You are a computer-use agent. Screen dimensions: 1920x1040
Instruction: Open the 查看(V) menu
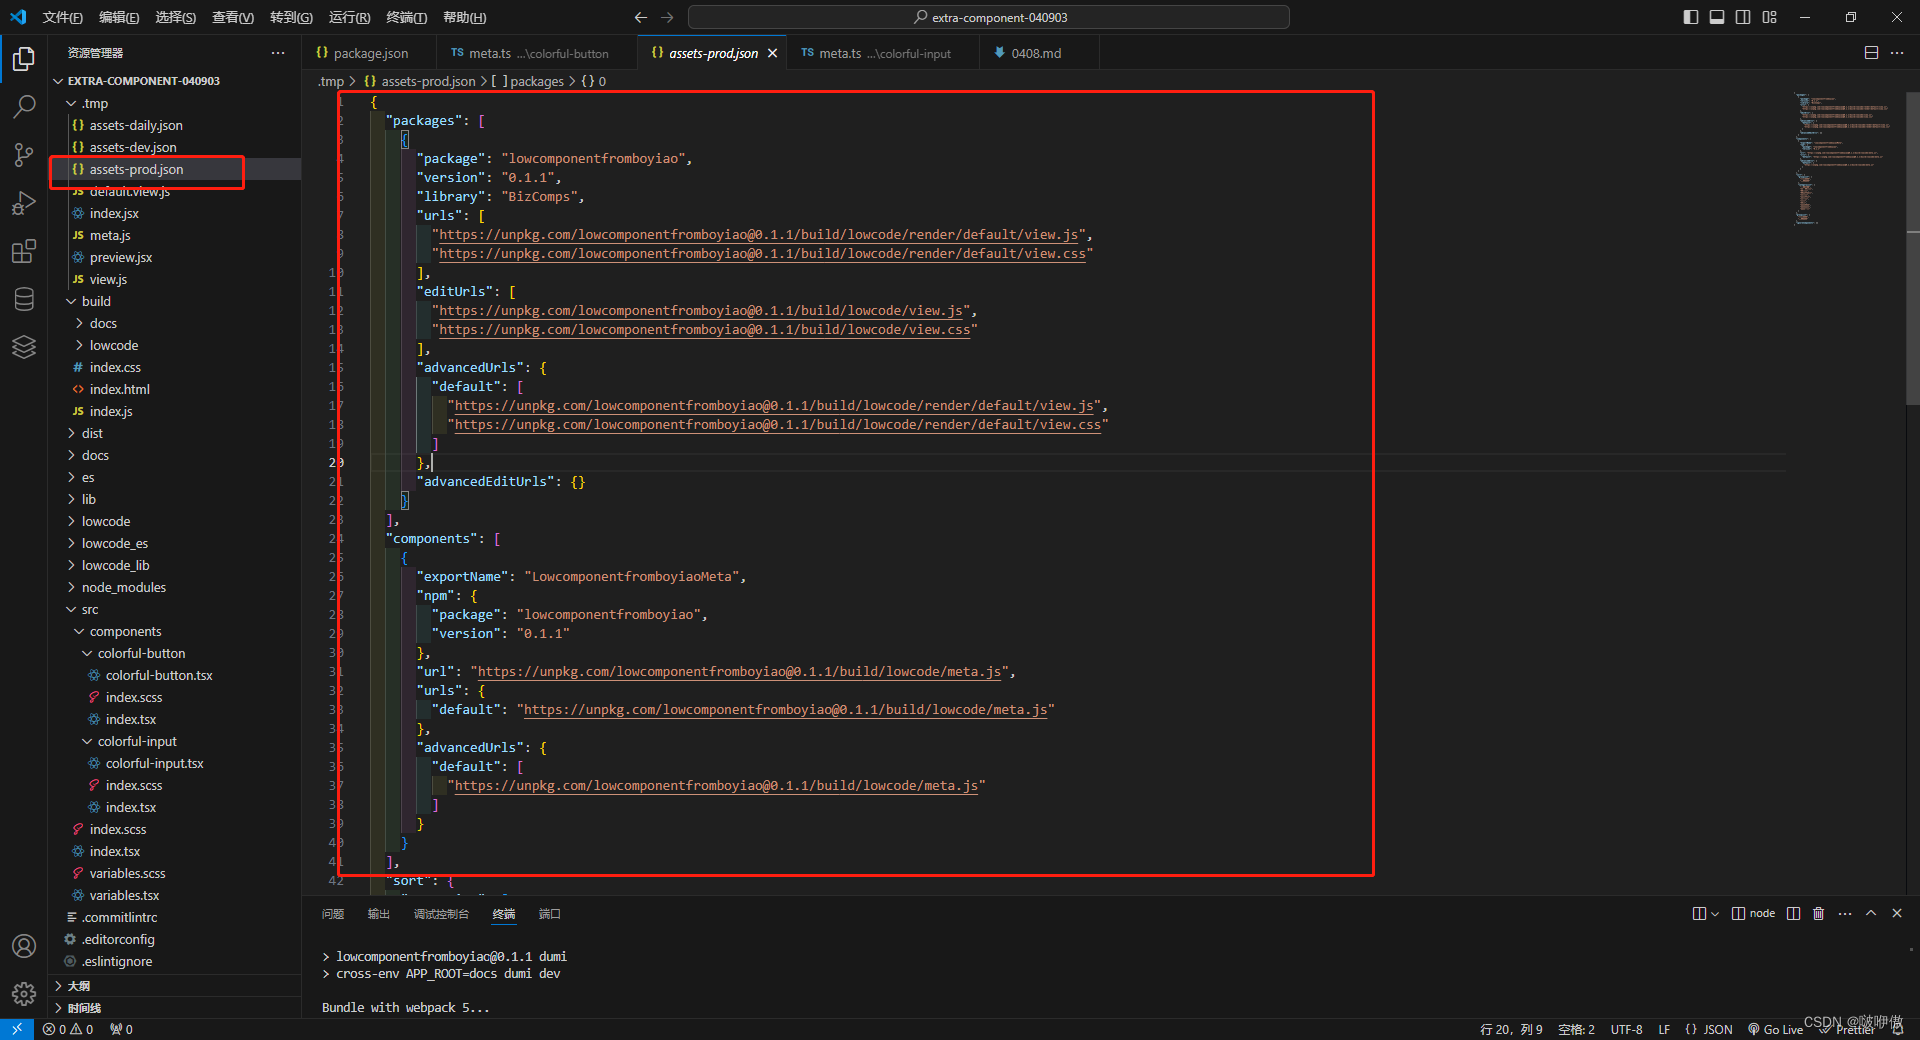pyautogui.click(x=232, y=17)
